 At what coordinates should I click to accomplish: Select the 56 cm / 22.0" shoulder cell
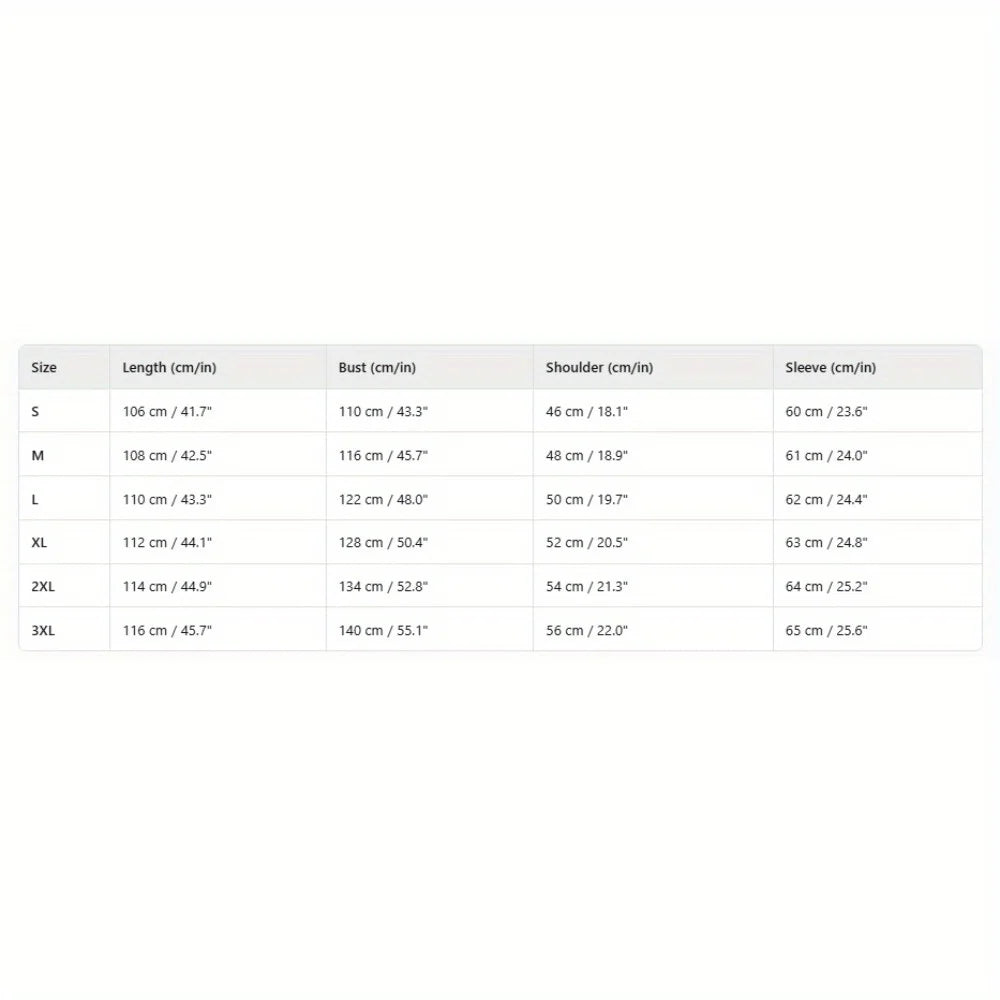pos(586,630)
